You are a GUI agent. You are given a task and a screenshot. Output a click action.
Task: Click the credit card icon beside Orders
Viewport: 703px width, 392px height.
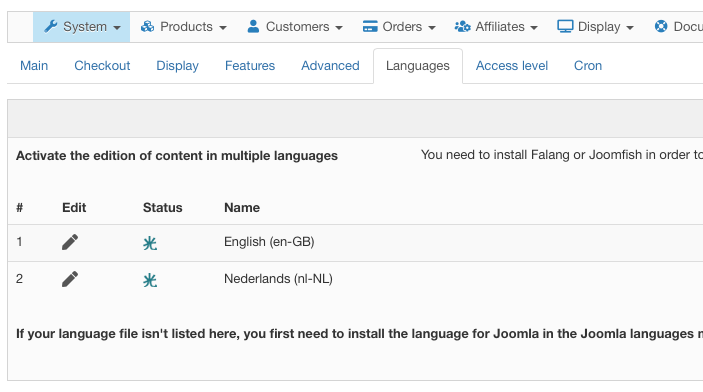370,26
